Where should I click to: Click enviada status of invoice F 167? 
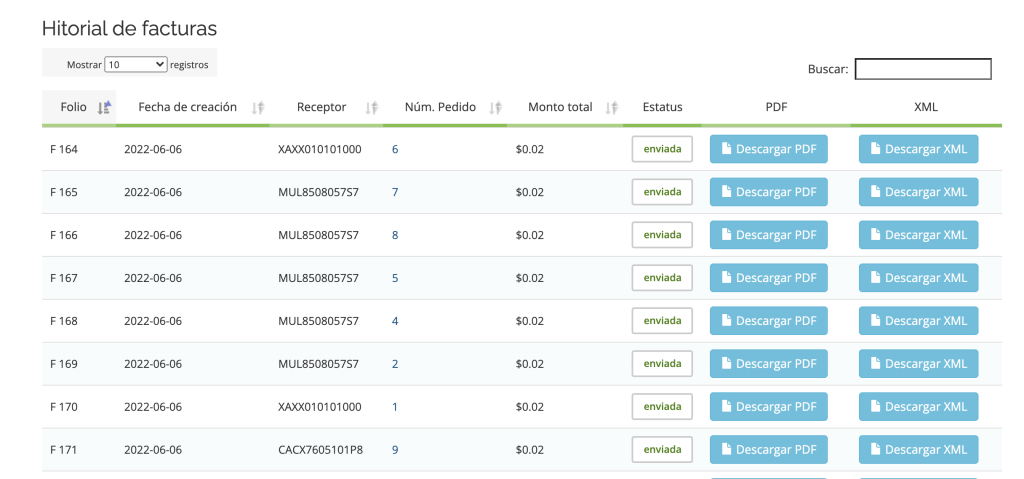(662, 278)
